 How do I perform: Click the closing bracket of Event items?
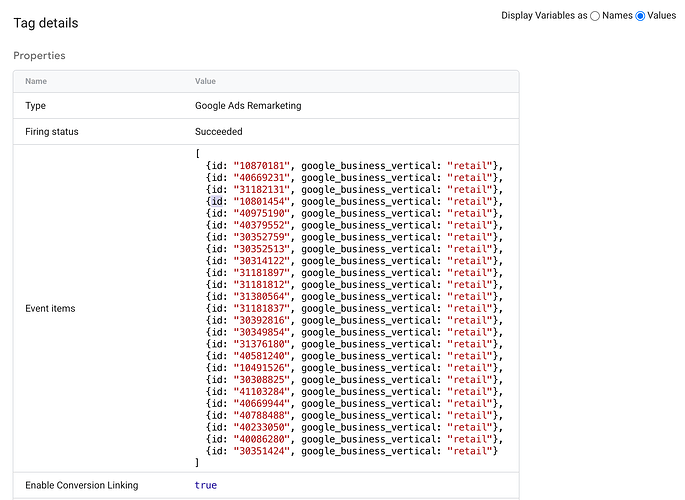click(197, 462)
